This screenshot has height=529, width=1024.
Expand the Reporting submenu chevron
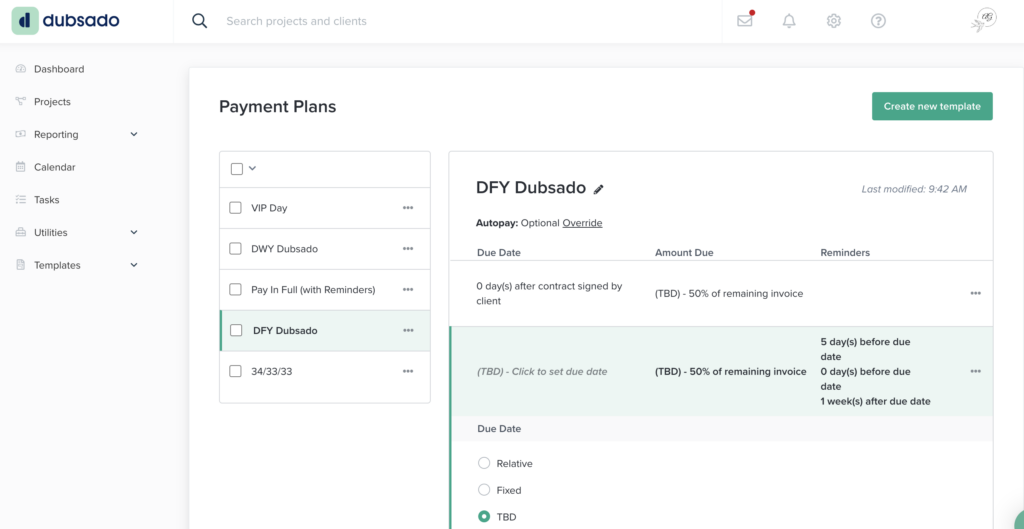point(134,134)
